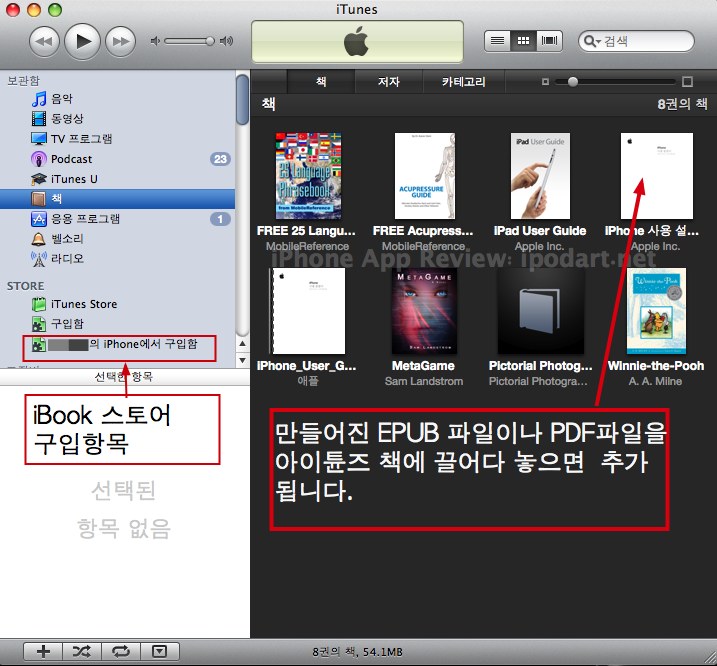Screen dimensions: 717x666
Task: Click the Next track fast-forward button
Action: pos(120,42)
